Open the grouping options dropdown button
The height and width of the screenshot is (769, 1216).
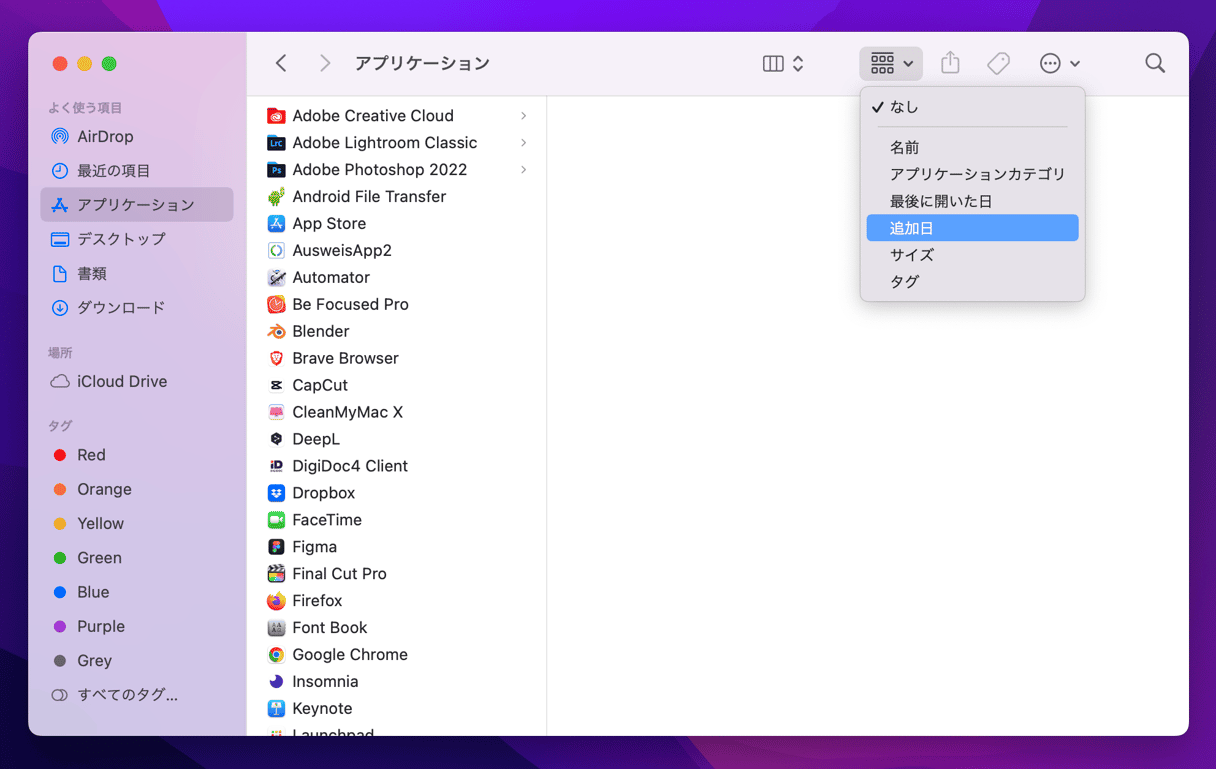point(891,63)
